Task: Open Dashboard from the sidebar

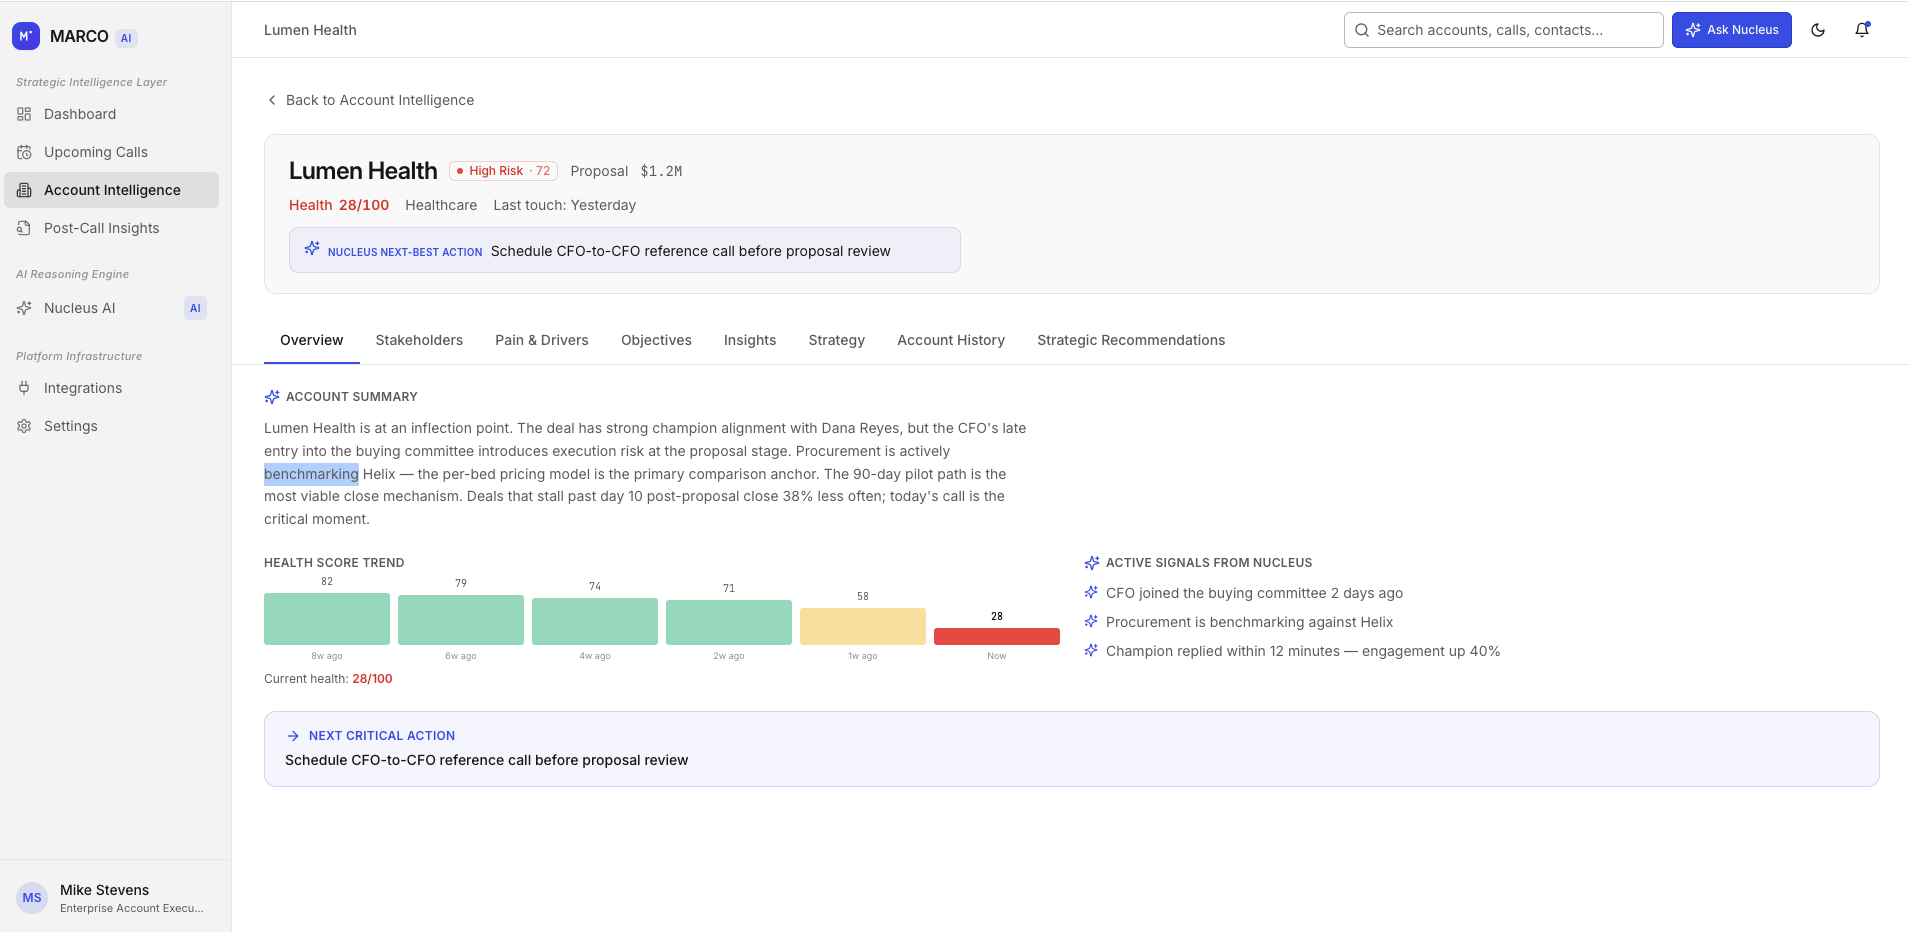Action: (x=111, y=114)
